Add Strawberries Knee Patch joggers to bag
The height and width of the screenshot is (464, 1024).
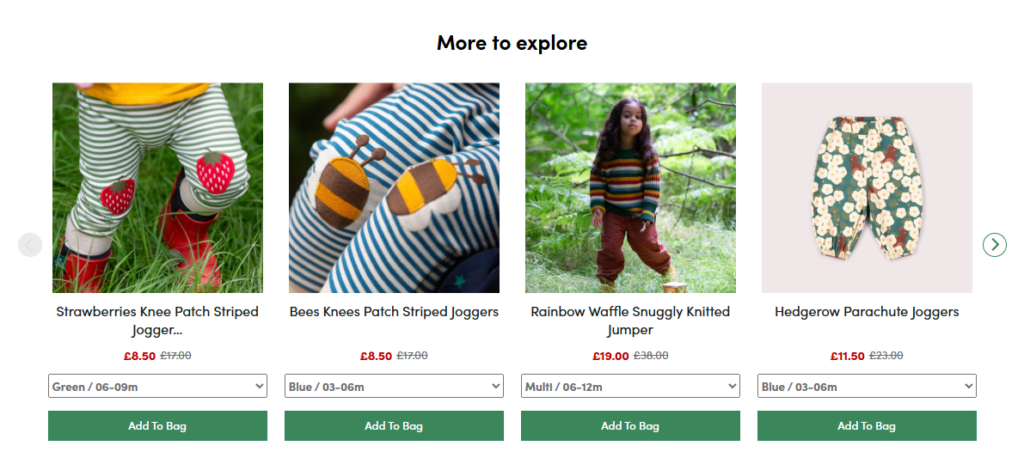pos(157,426)
